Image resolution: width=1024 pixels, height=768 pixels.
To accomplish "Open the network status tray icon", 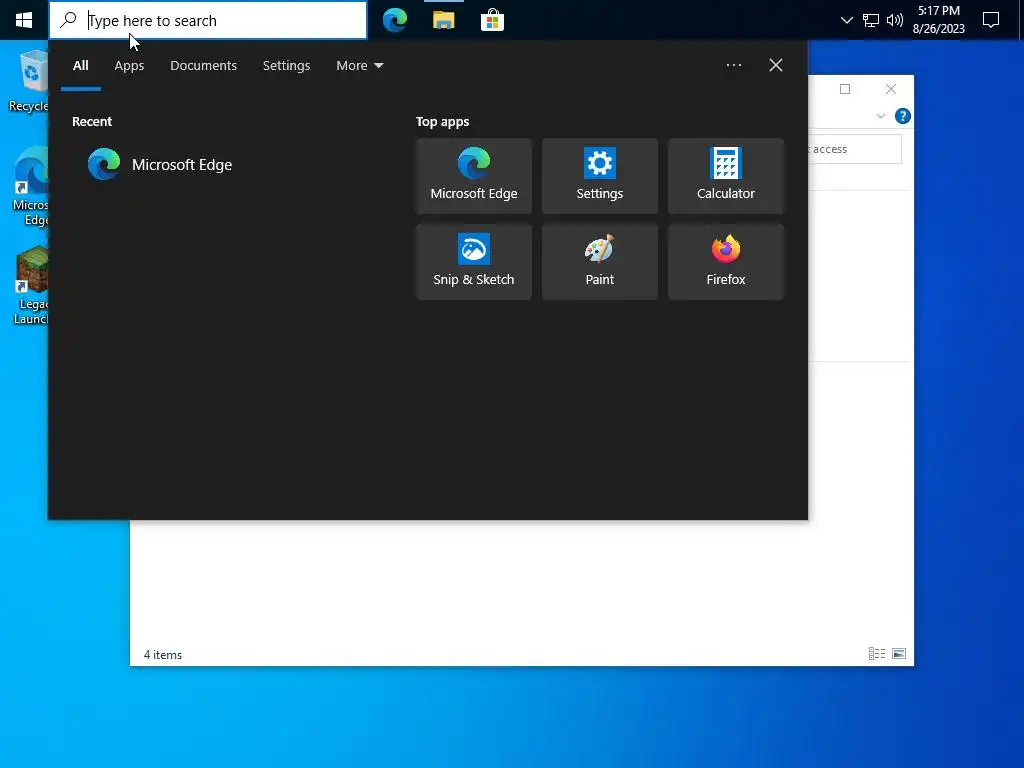I will coord(871,20).
